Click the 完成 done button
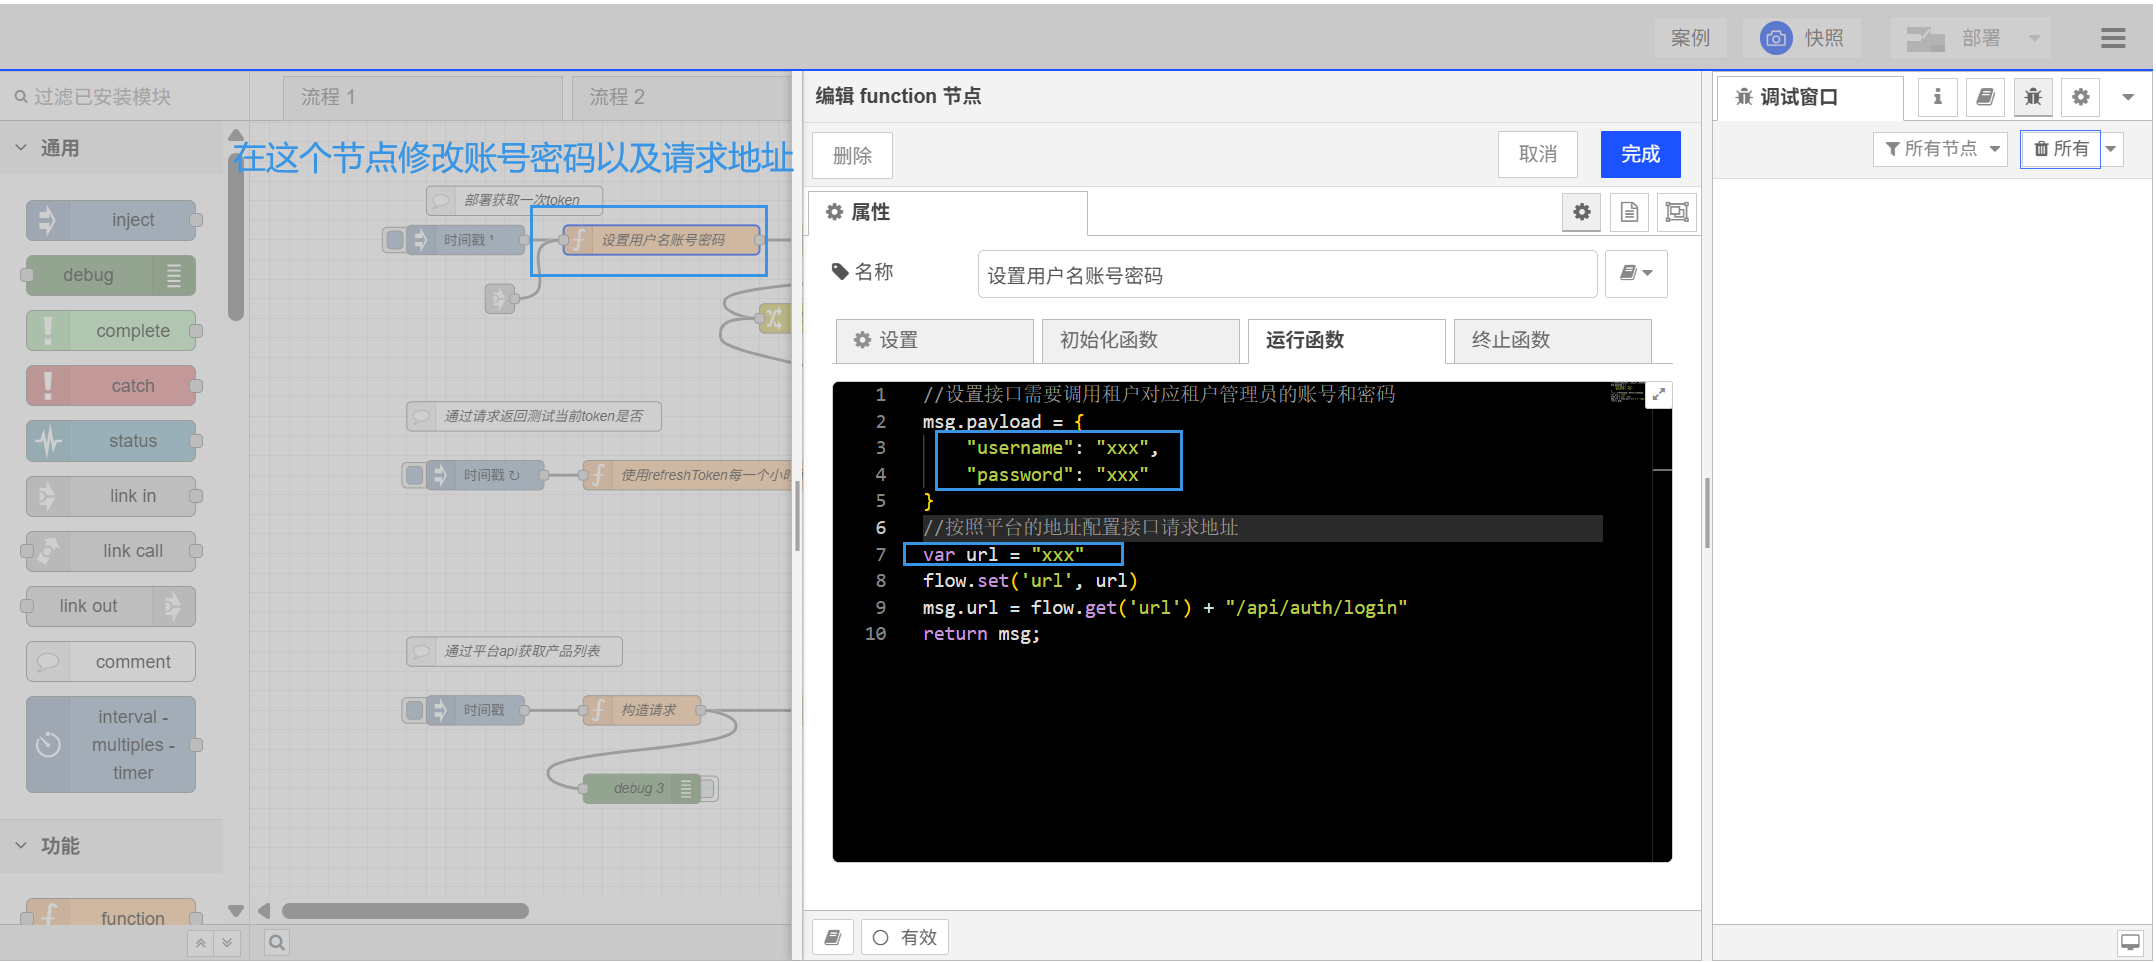This screenshot has height=962, width=2156. (x=1640, y=154)
